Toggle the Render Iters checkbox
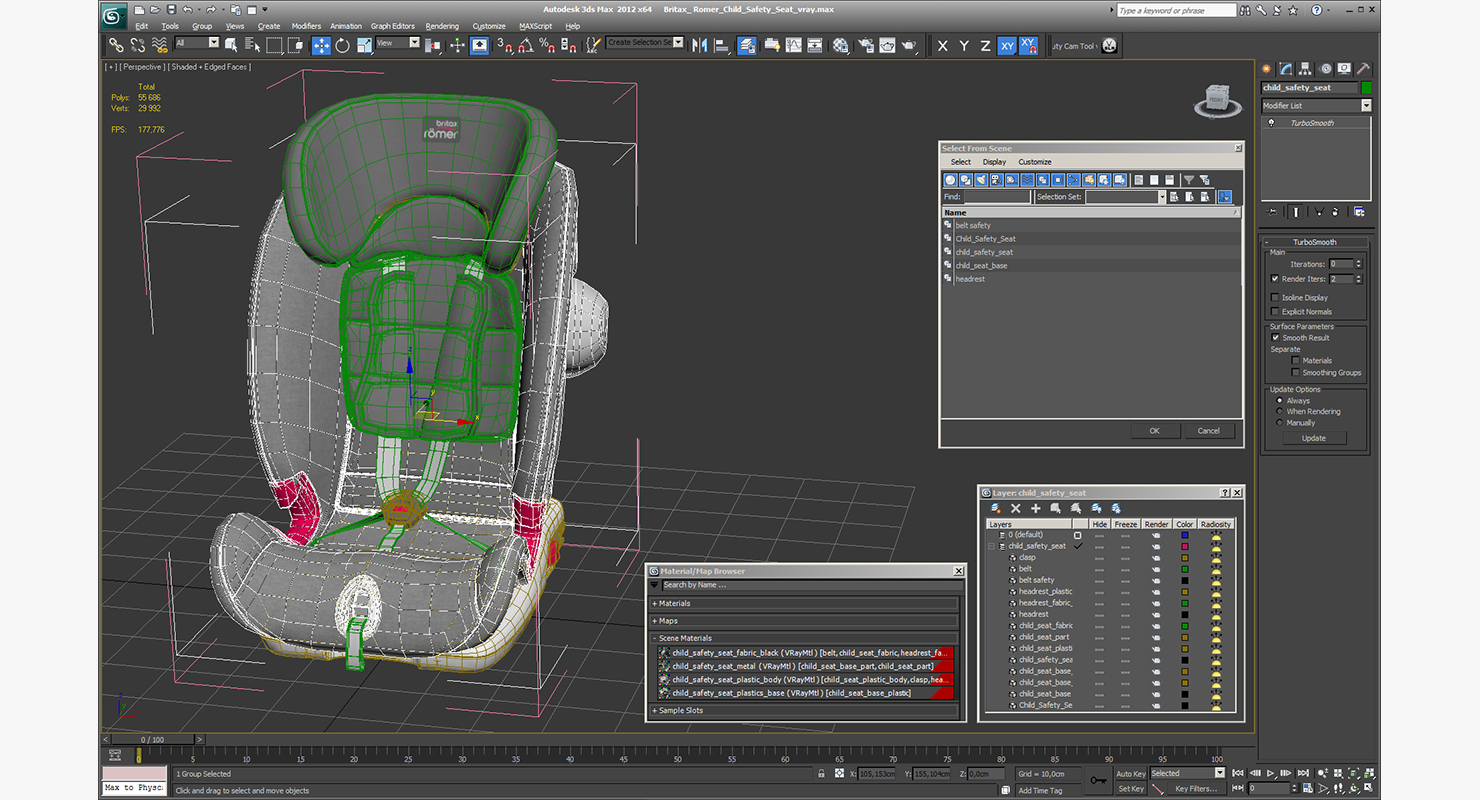Viewport: 1480px width, 800px height. (1275, 279)
